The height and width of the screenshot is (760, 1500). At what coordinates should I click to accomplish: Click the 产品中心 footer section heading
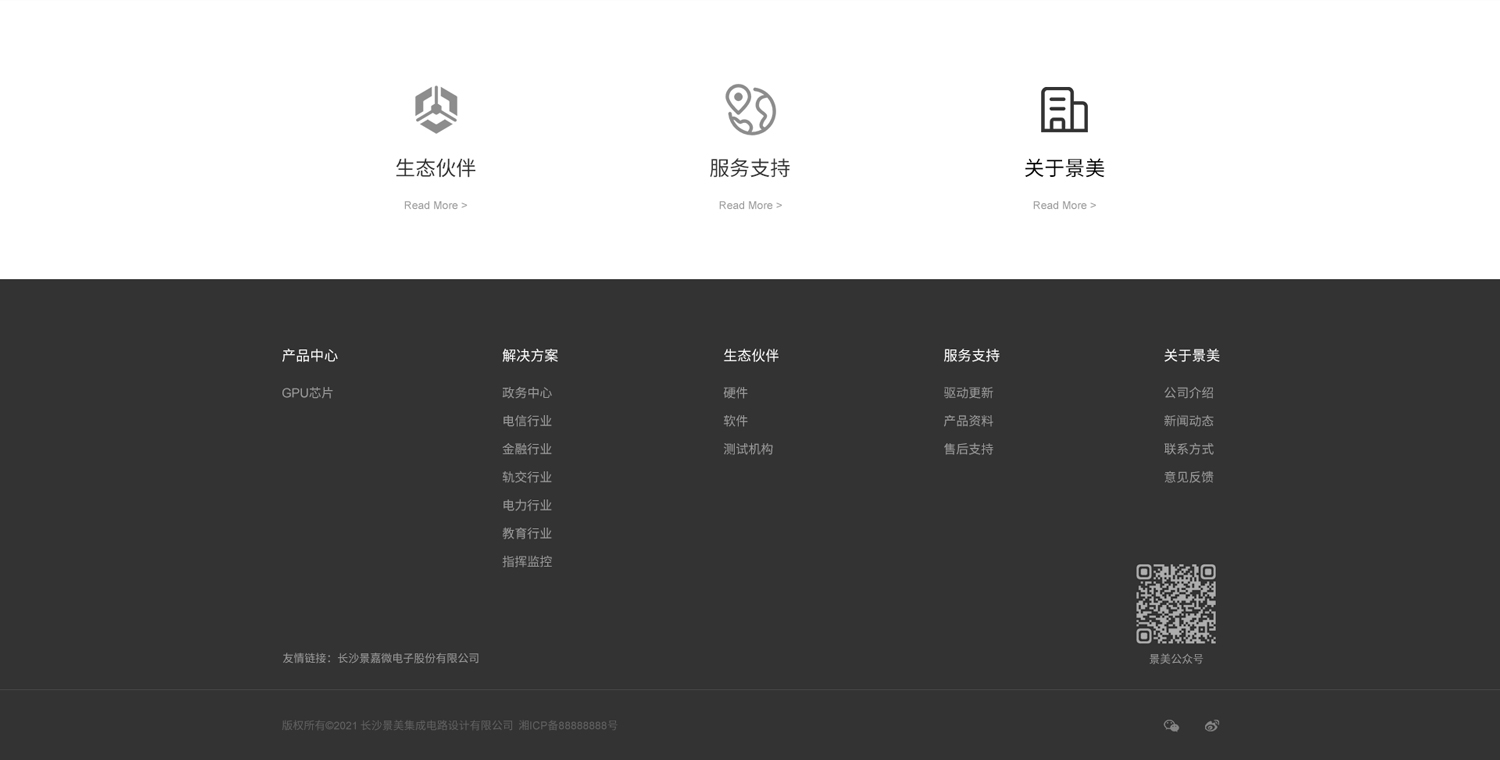pos(309,355)
